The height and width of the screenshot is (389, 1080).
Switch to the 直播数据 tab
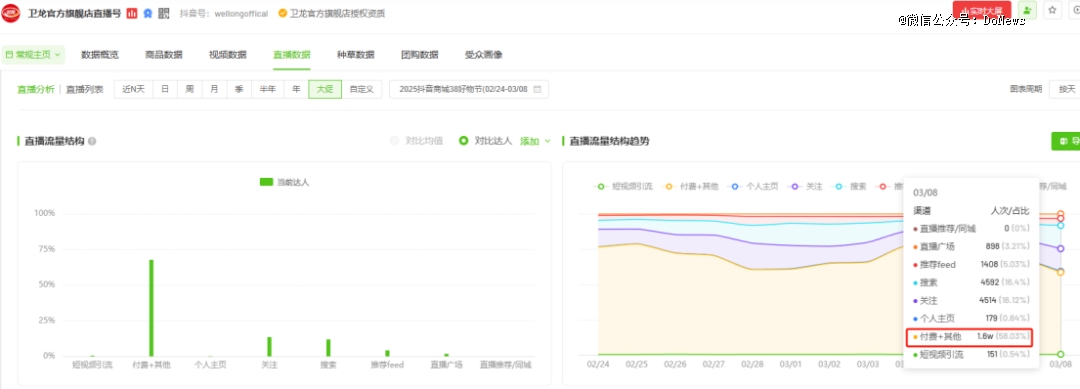pyautogui.click(x=291, y=54)
